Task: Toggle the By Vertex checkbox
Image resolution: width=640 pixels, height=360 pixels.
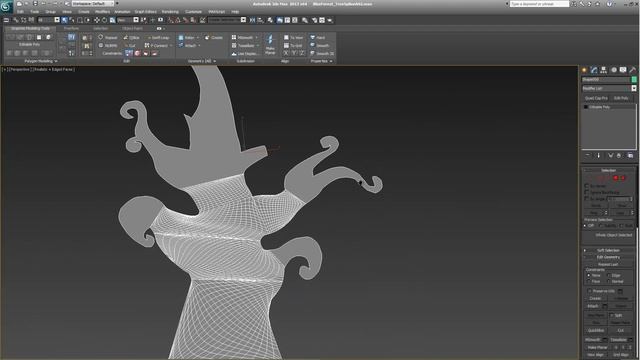Action: click(x=587, y=186)
